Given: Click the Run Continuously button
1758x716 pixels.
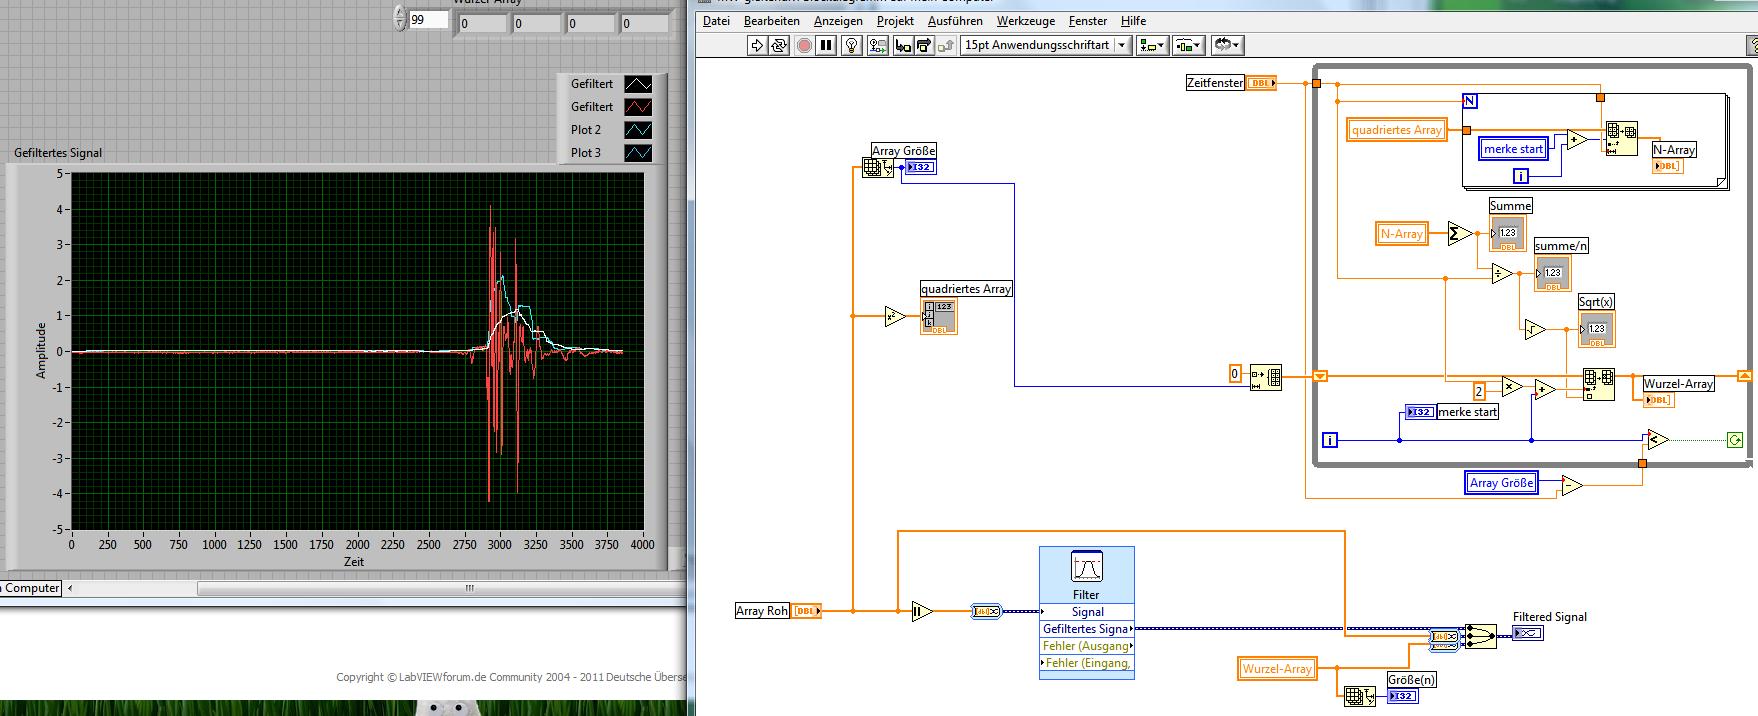Looking at the screenshot, I should [x=779, y=45].
